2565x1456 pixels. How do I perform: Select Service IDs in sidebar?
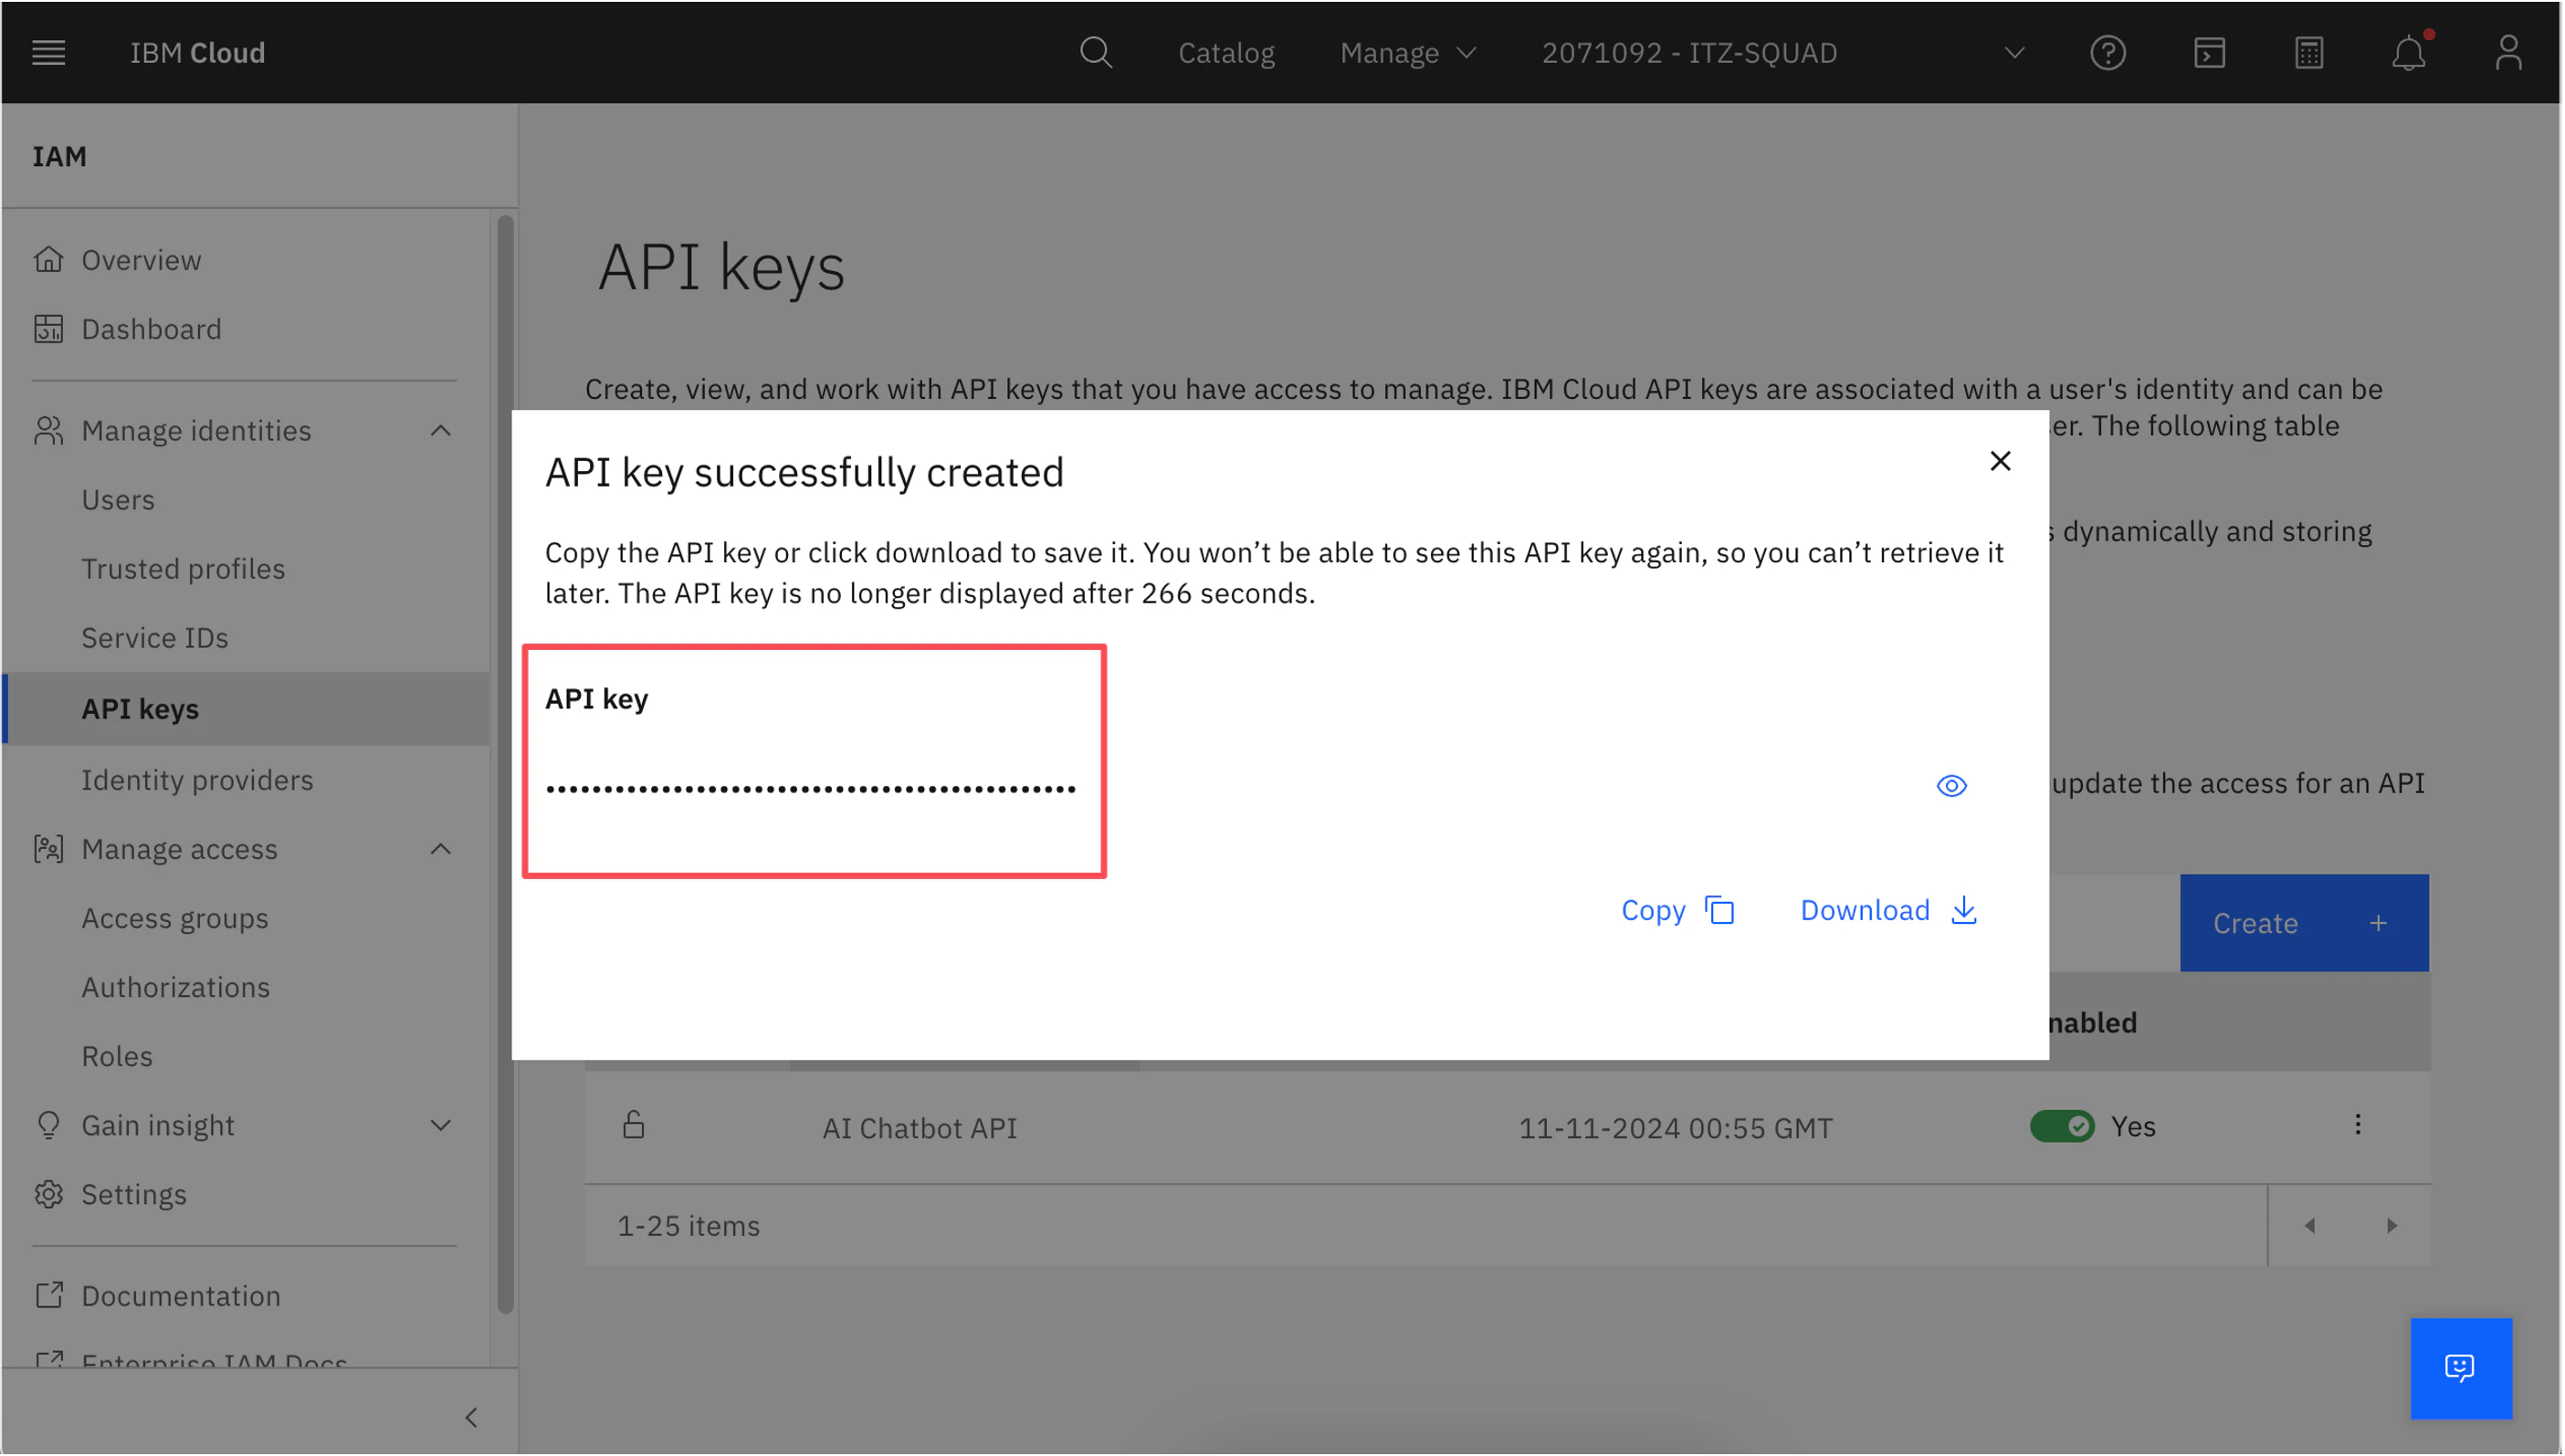point(155,638)
